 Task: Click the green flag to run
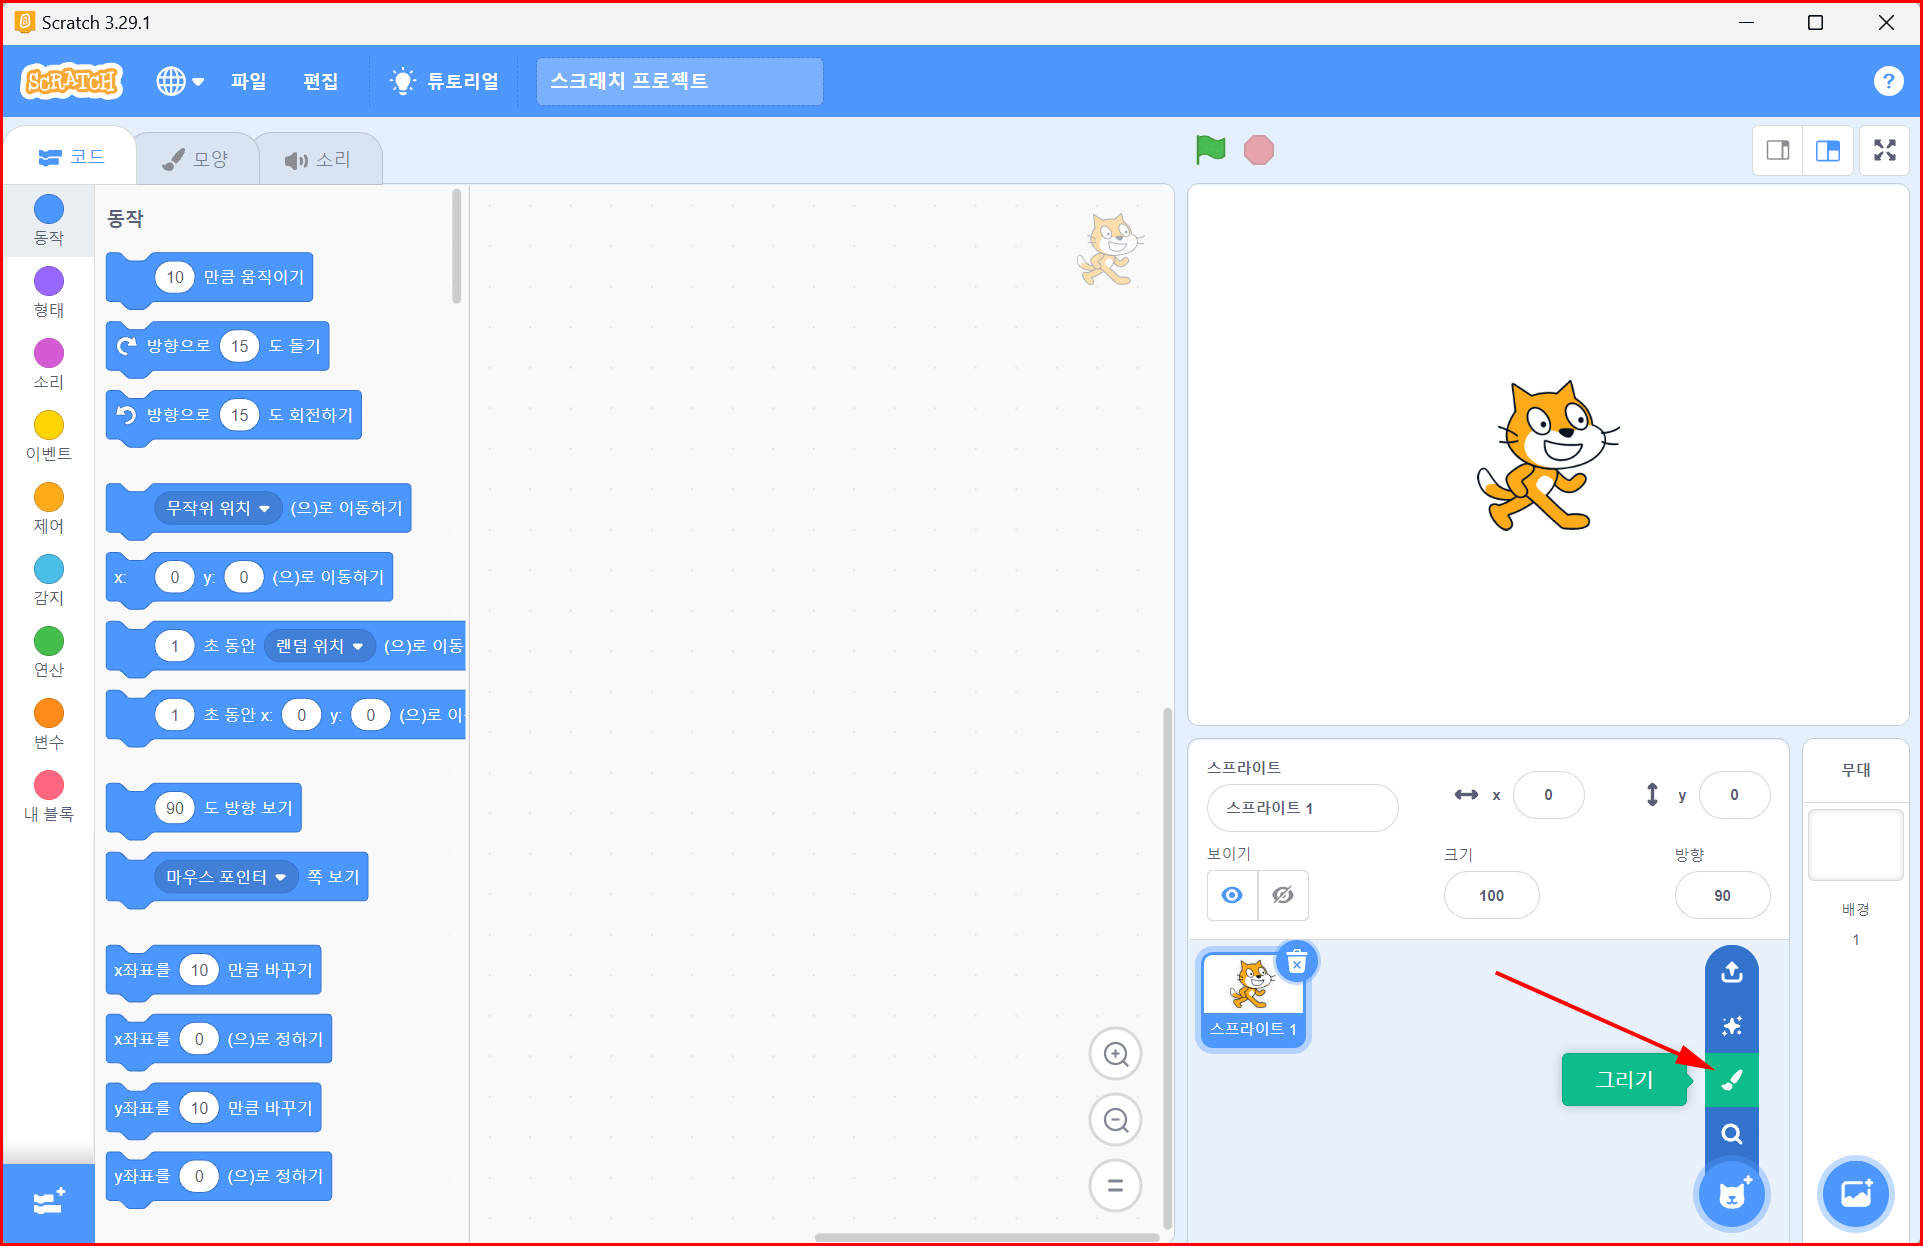[x=1210, y=150]
